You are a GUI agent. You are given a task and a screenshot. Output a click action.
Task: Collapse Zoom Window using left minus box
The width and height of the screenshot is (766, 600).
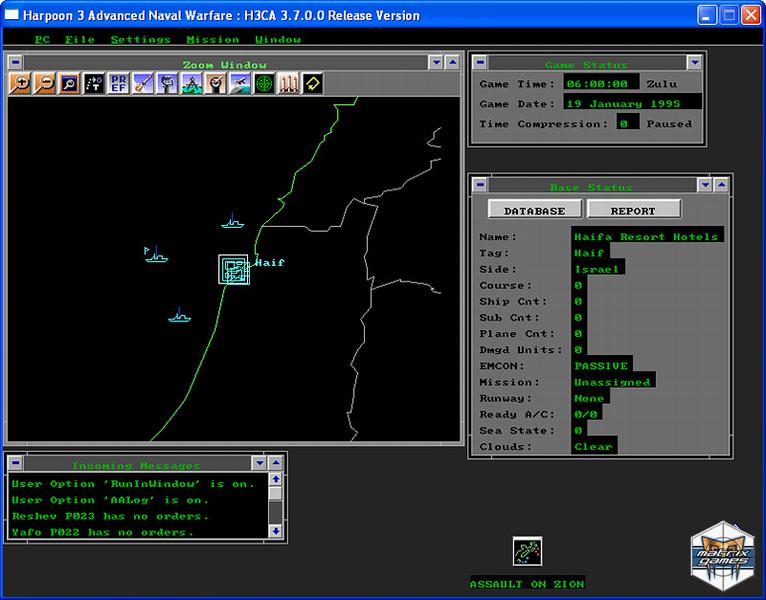click(x=15, y=63)
